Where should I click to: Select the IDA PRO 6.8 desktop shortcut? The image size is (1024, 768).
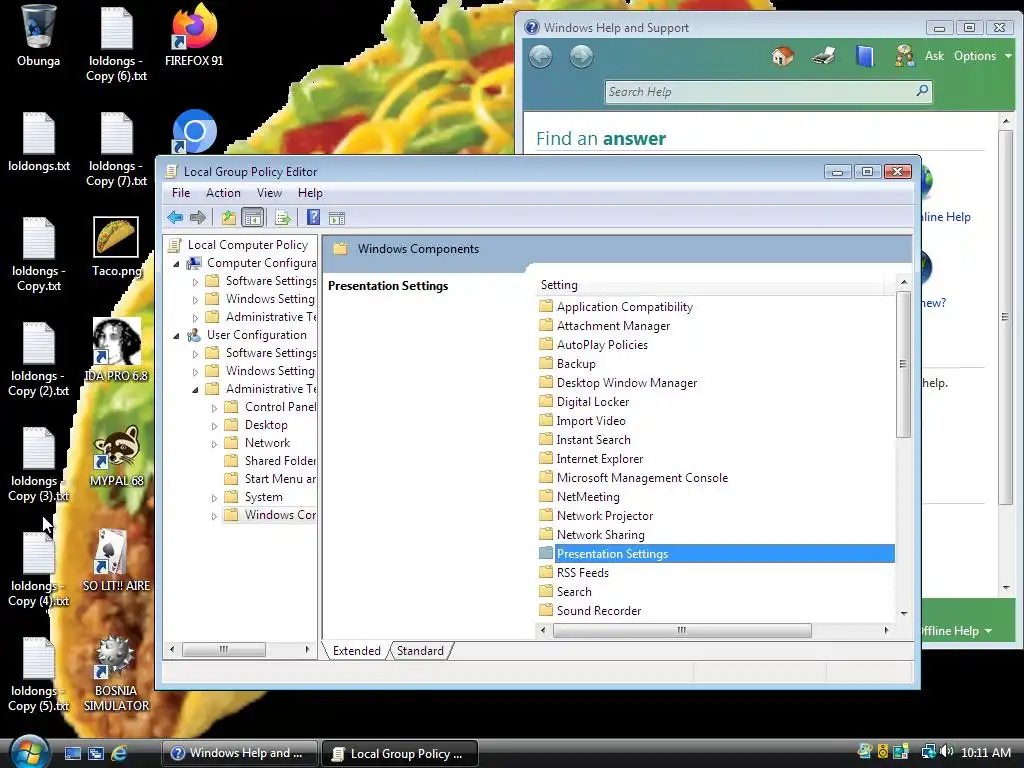116,351
